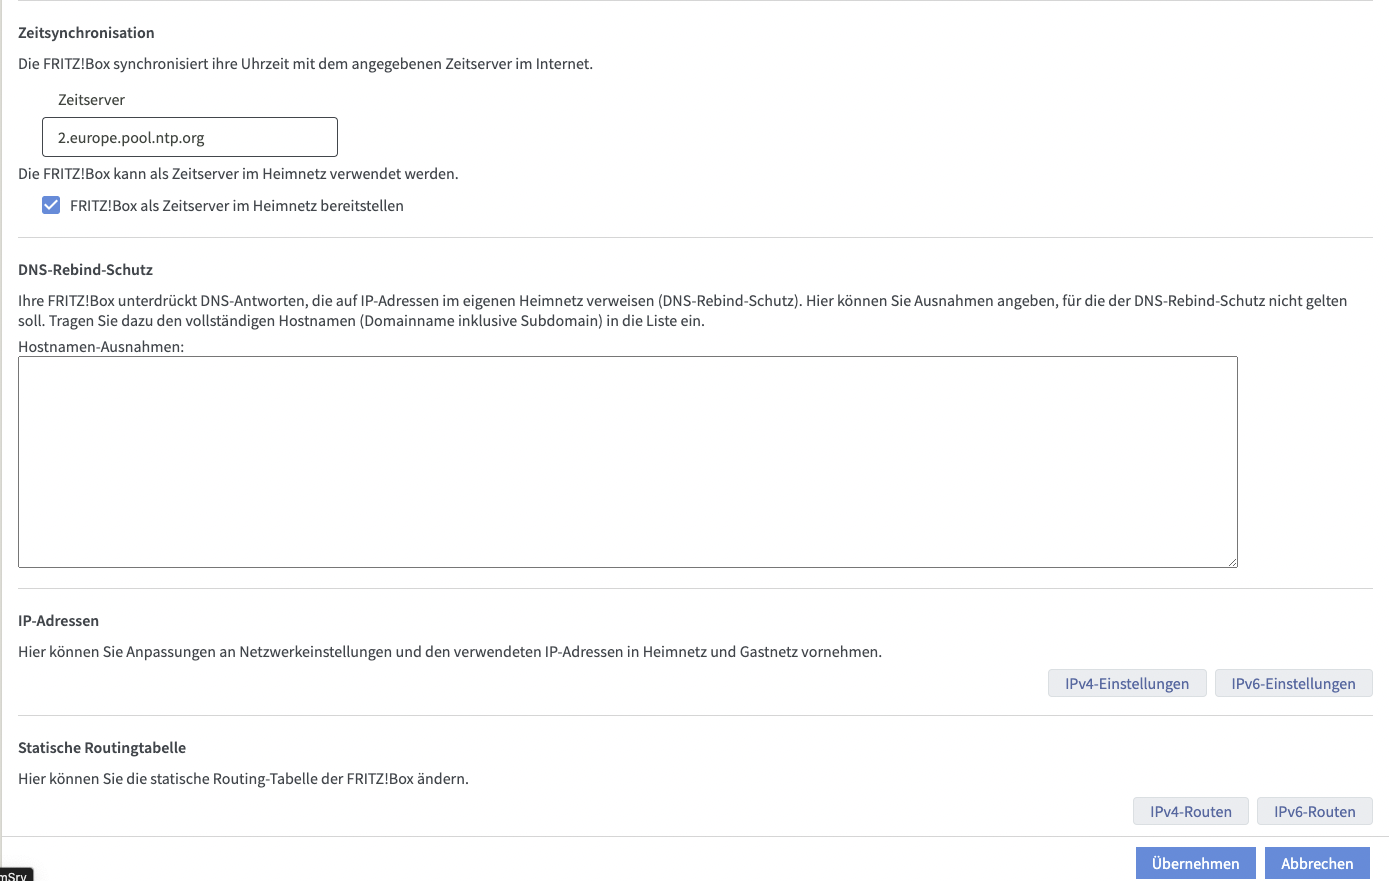Open the IPv4-Routen routing table
This screenshot has width=1389, height=881.
(1190, 811)
